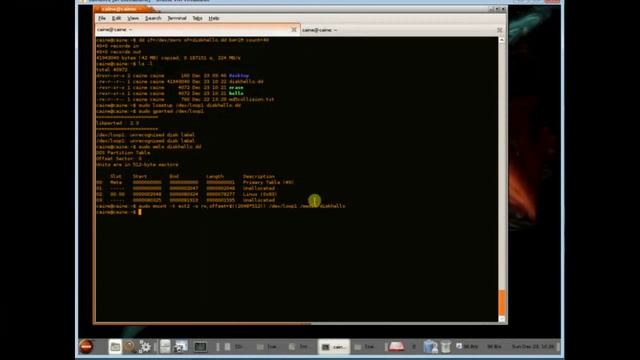
Task: Open the file manager icon in the panel
Action: (115, 347)
